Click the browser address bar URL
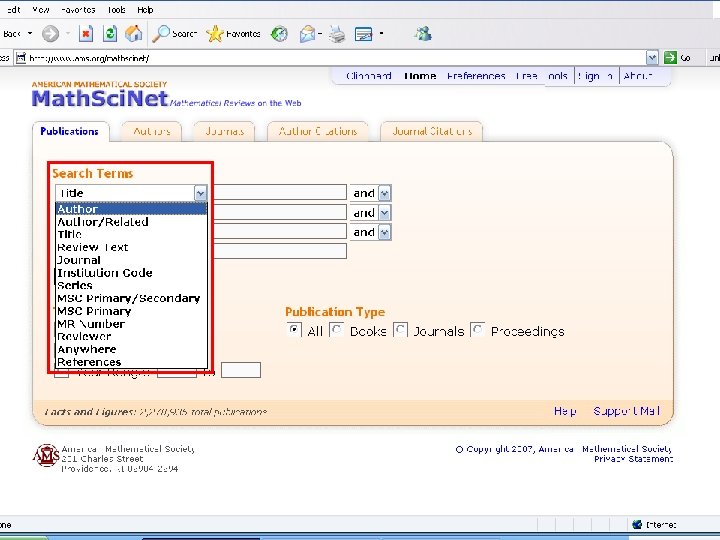Viewport: 720px width, 540px height. [89, 58]
